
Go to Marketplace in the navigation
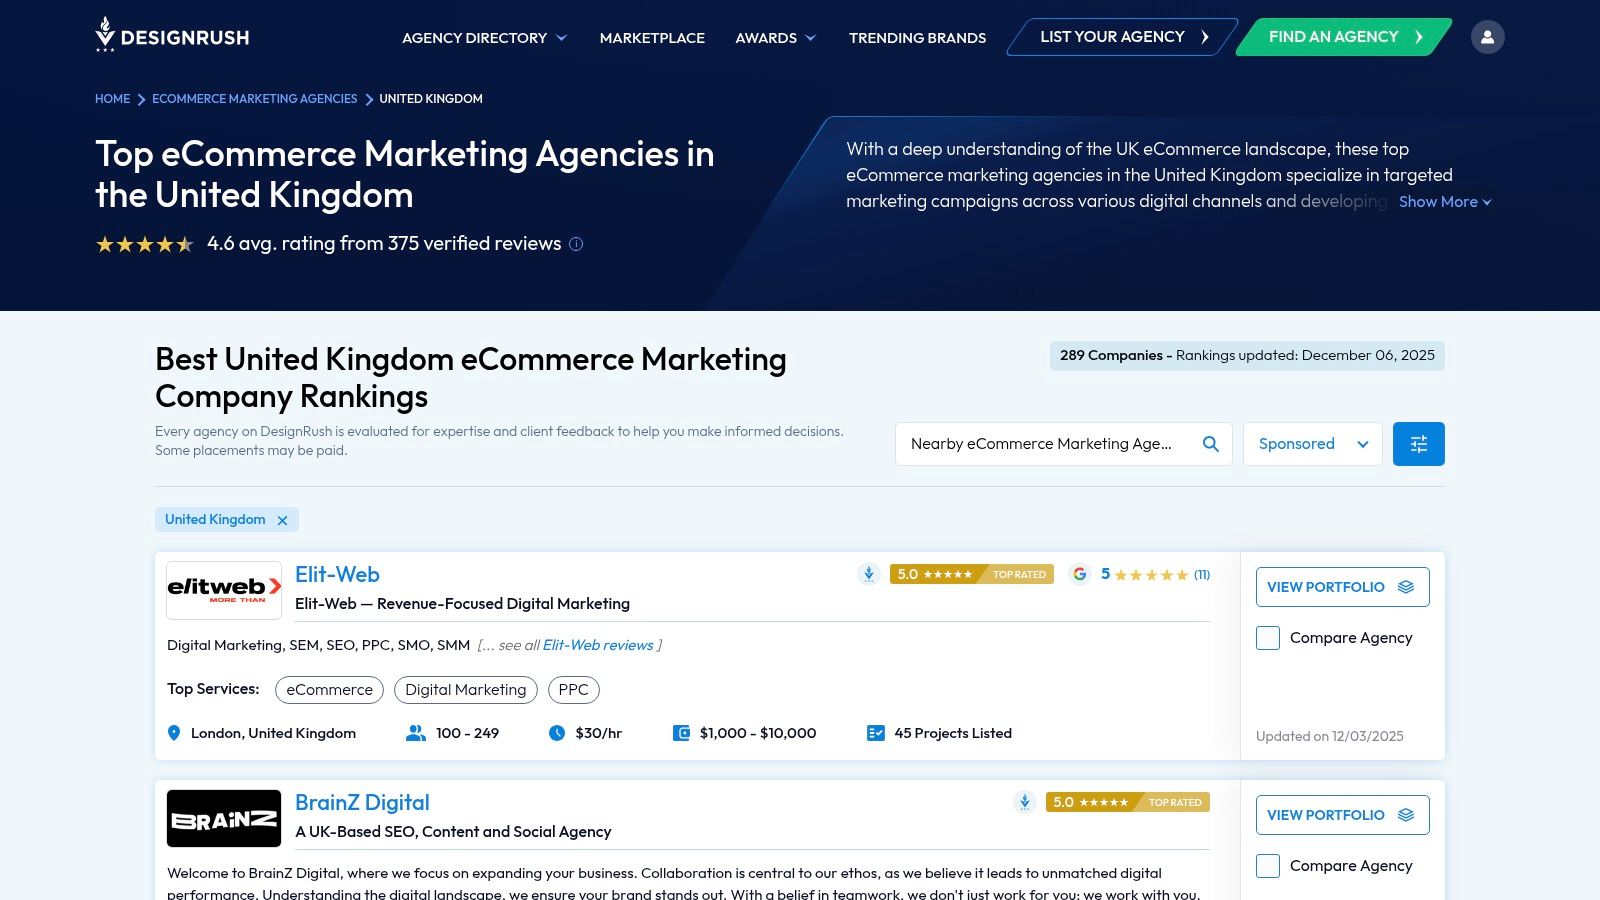pos(652,38)
